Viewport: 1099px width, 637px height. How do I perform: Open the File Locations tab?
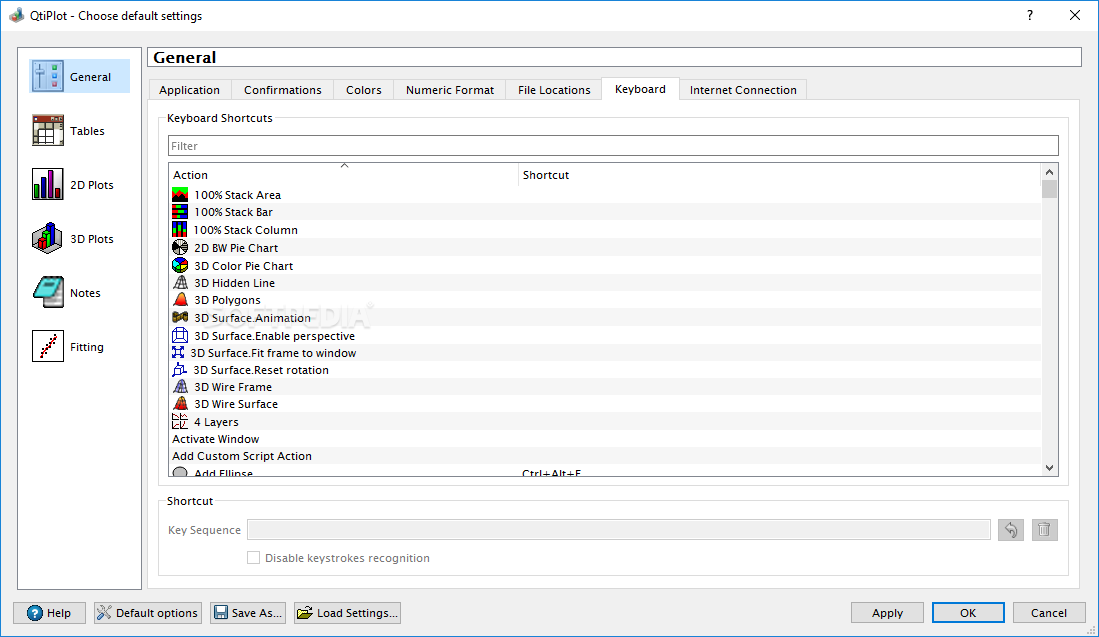(x=554, y=90)
